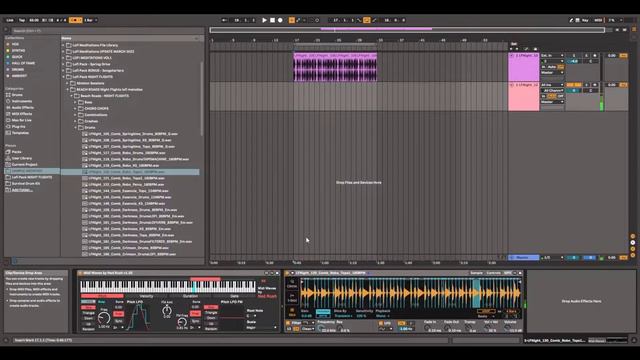Open User Library under Places

pos(22,158)
